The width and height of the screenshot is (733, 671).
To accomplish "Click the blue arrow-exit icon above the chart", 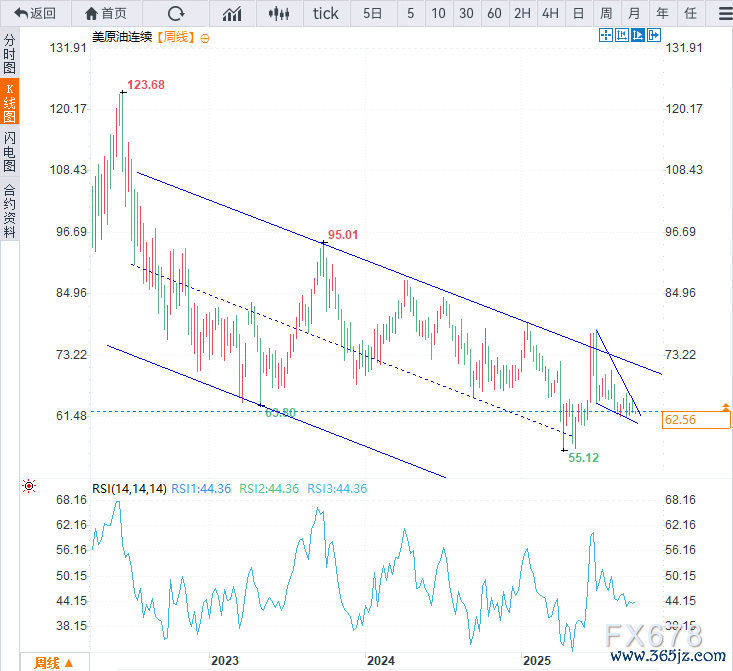I will (654, 36).
